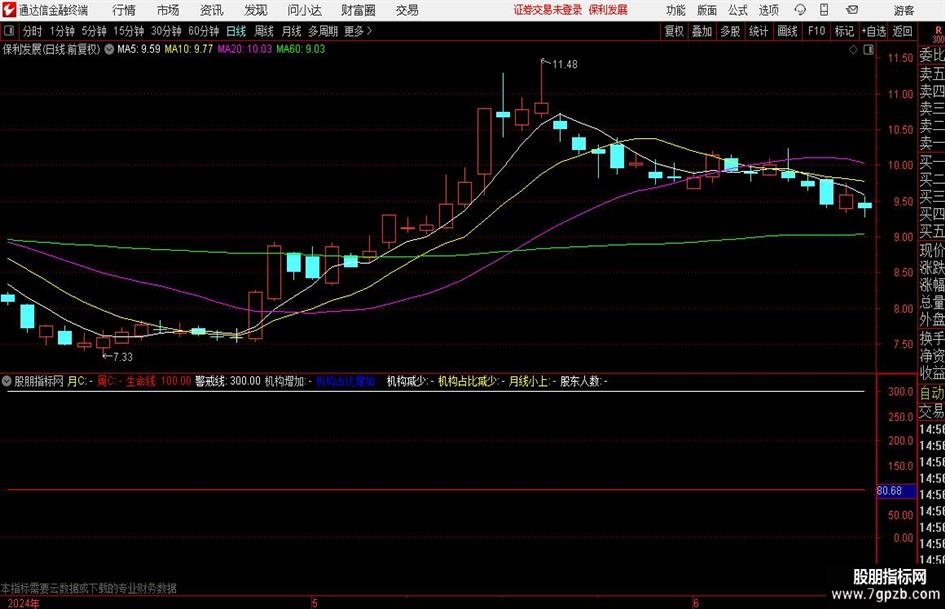Open the F10 company info button

pyautogui.click(x=817, y=31)
